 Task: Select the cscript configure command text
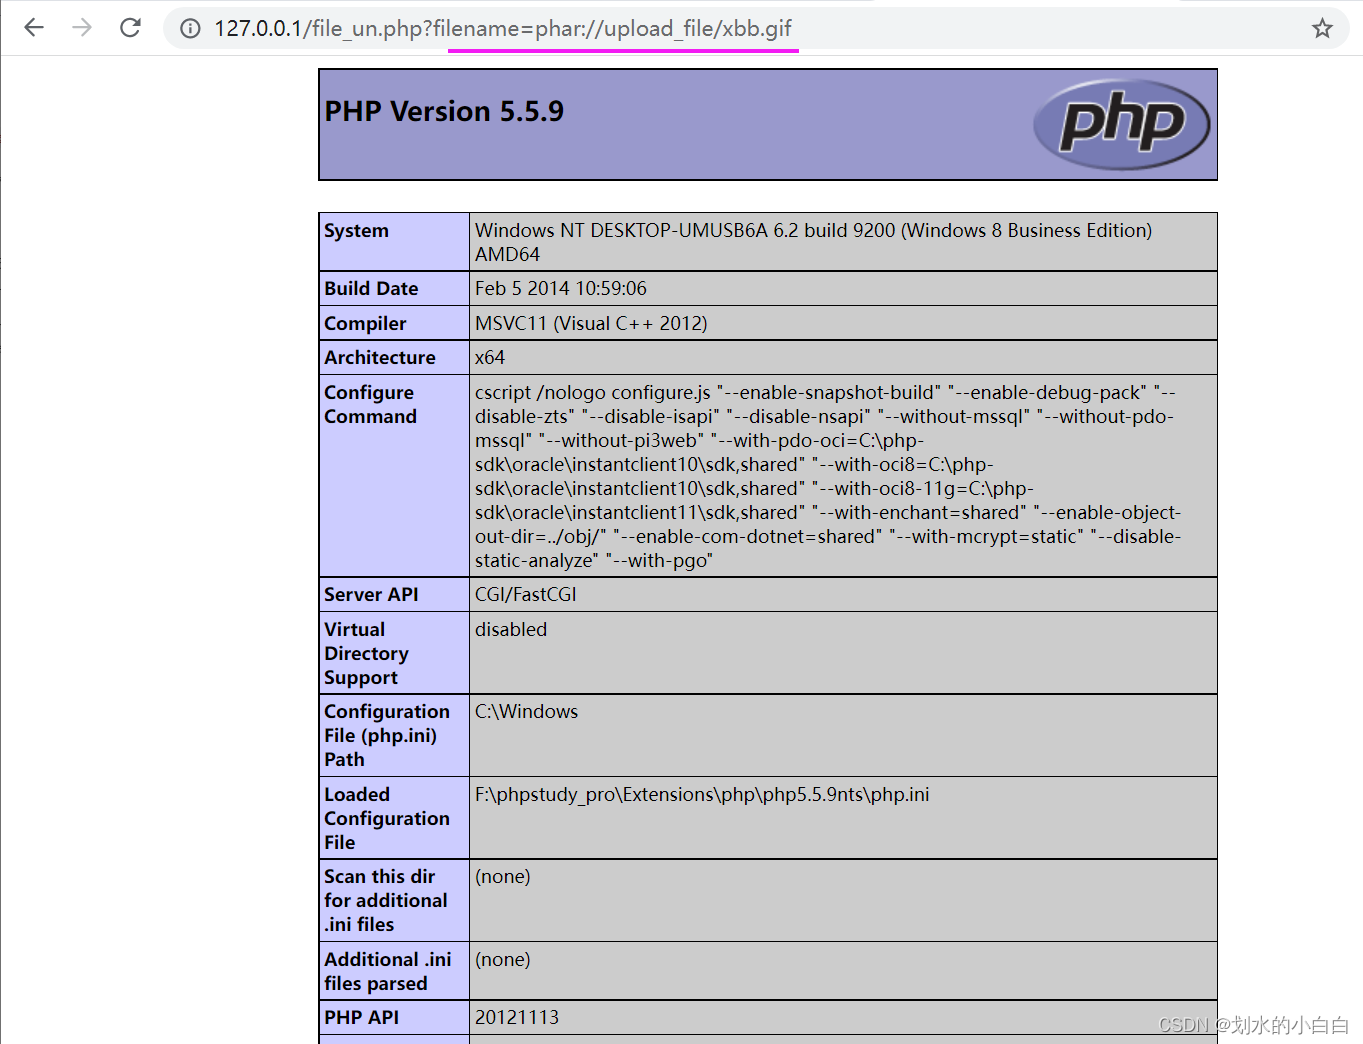(828, 477)
